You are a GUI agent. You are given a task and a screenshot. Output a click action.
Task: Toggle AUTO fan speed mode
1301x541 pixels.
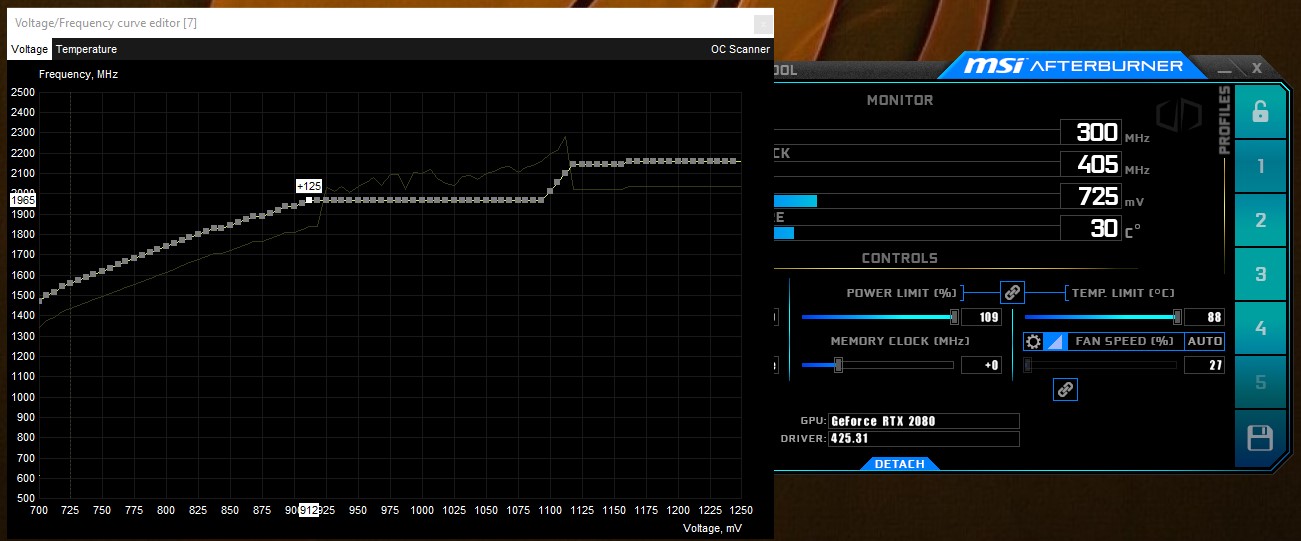click(x=1205, y=341)
